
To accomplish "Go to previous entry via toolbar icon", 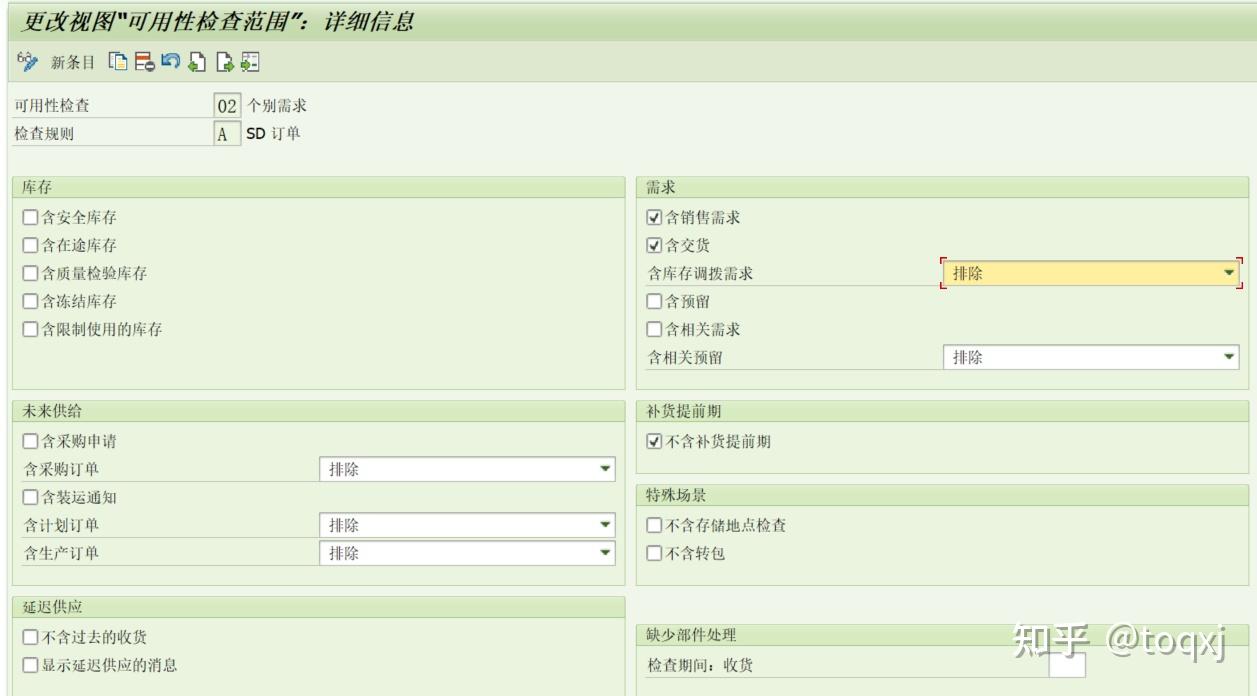I will (196, 63).
